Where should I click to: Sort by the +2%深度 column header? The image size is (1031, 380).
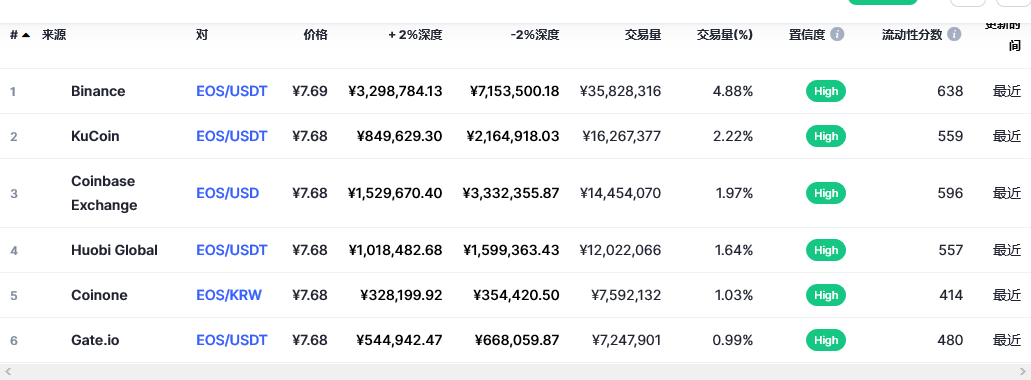(x=415, y=35)
